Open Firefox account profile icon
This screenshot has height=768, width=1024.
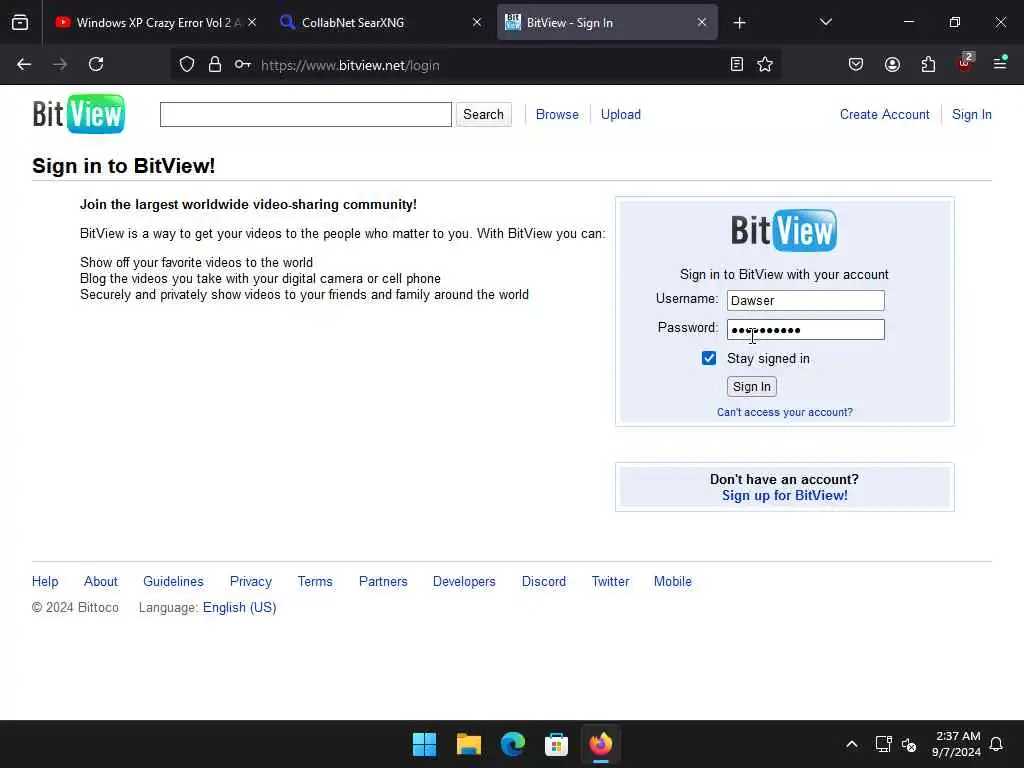[892, 65]
